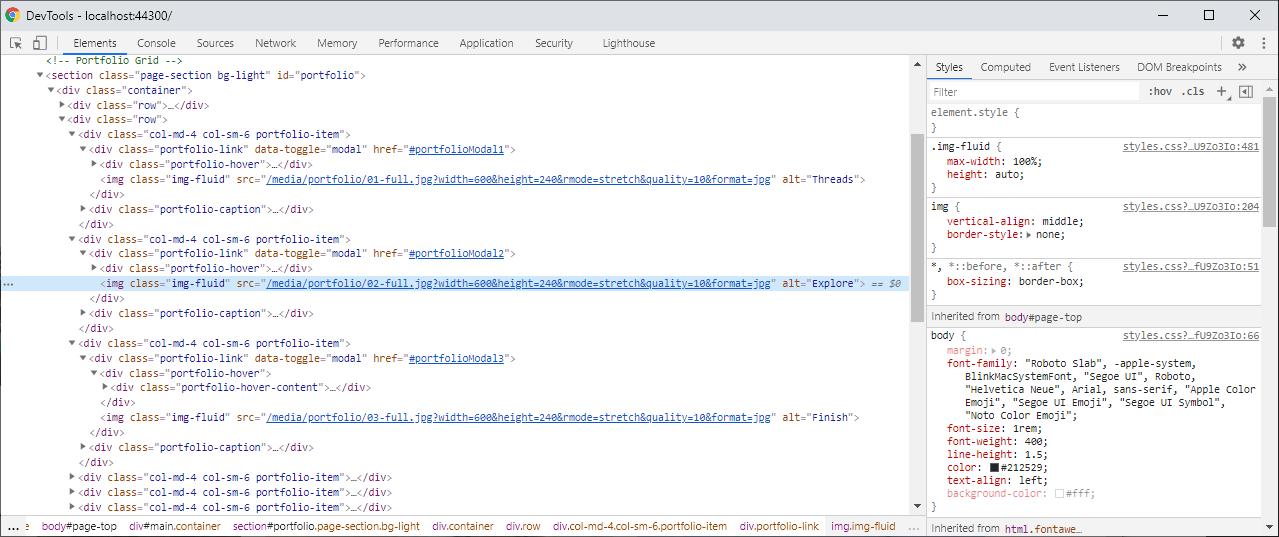Switch to the Console tab
Screen dimensions: 1279x537
[x=156, y=43]
